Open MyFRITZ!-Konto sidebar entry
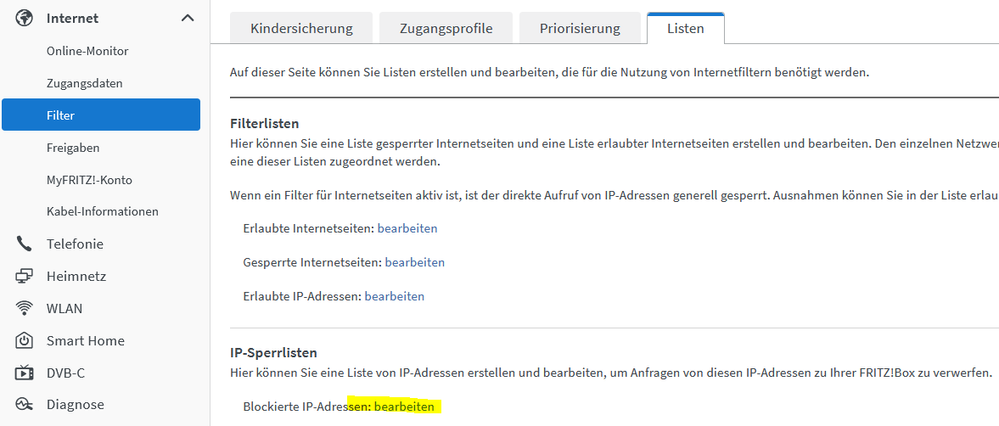This screenshot has width=999, height=426. [x=89, y=180]
